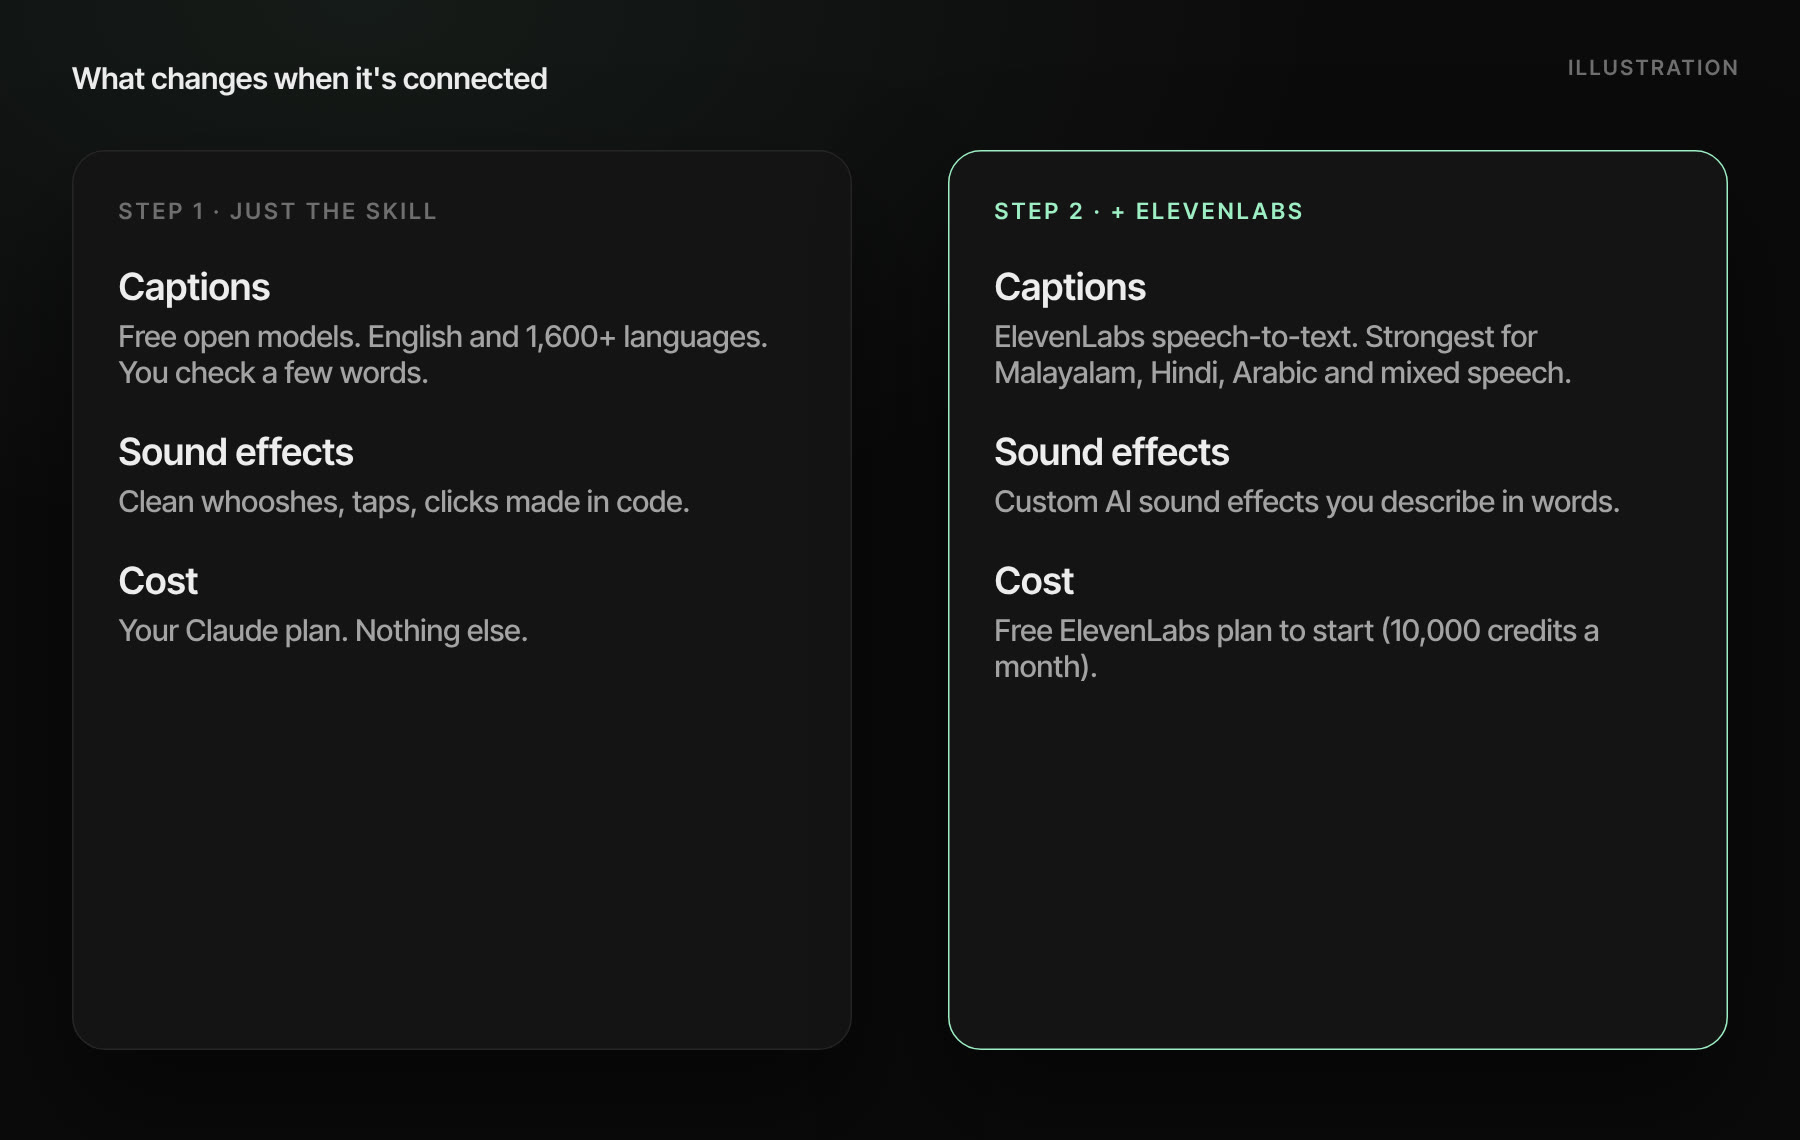Viewport: 1800px width, 1140px height.
Task: Click the Sound effects heading in the Step 1 card
Action: pyautogui.click(x=236, y=452)
